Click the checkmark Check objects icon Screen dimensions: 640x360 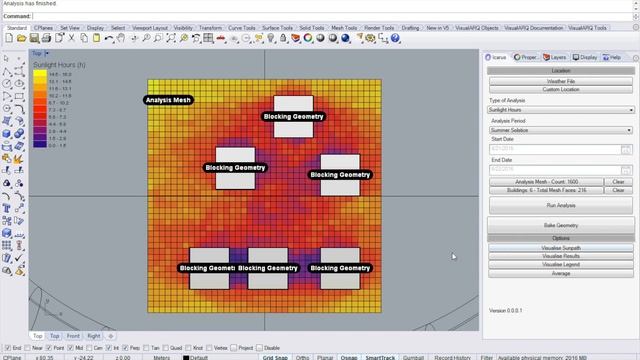click(19, 258)
